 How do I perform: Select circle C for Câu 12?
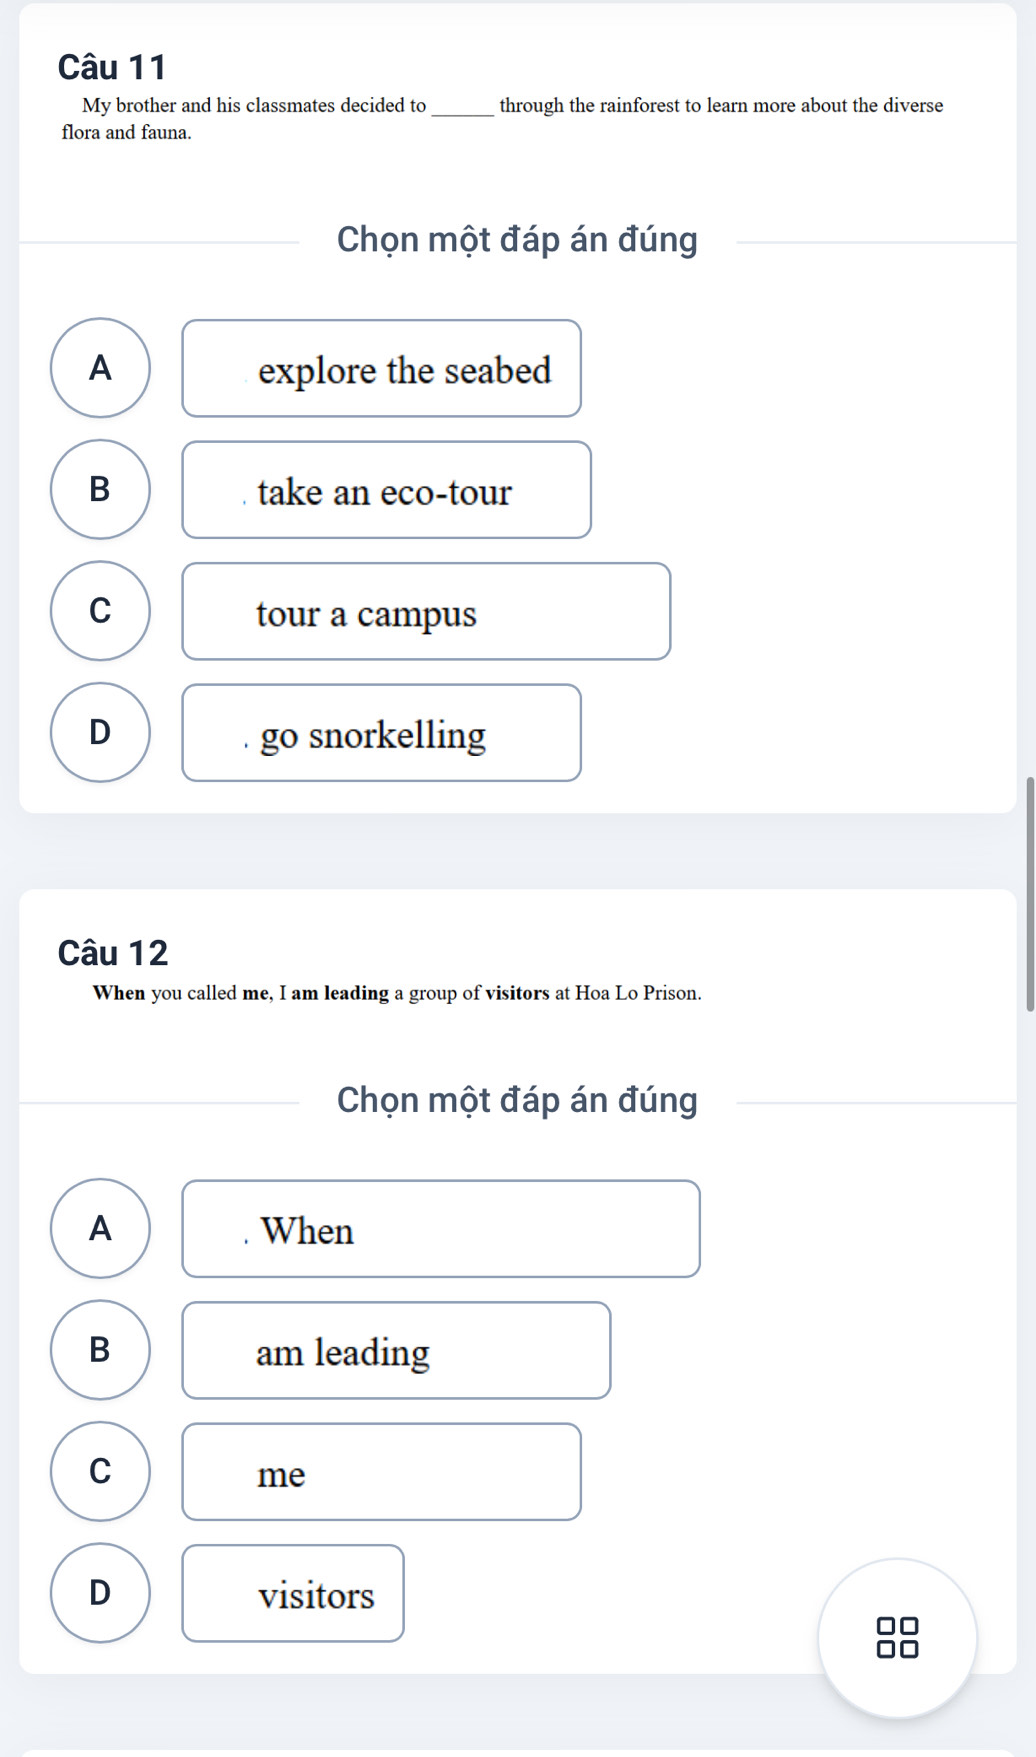click(x=100, y=1471)
